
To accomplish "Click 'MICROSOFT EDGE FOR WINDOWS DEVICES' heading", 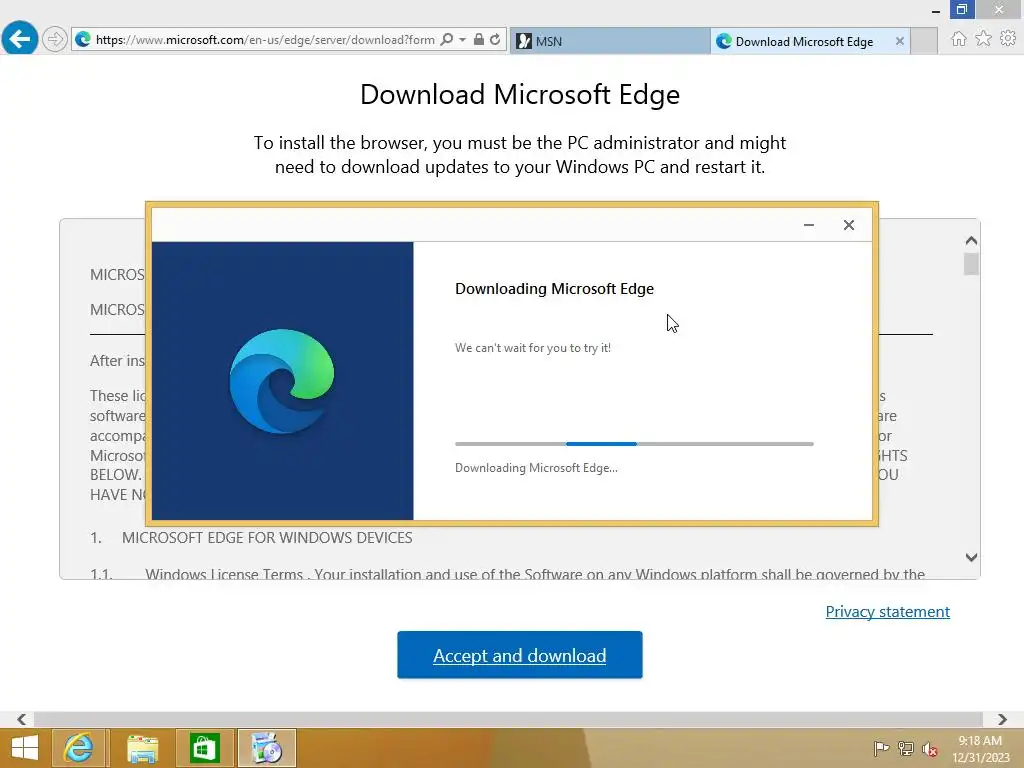I will coord(267,537).
